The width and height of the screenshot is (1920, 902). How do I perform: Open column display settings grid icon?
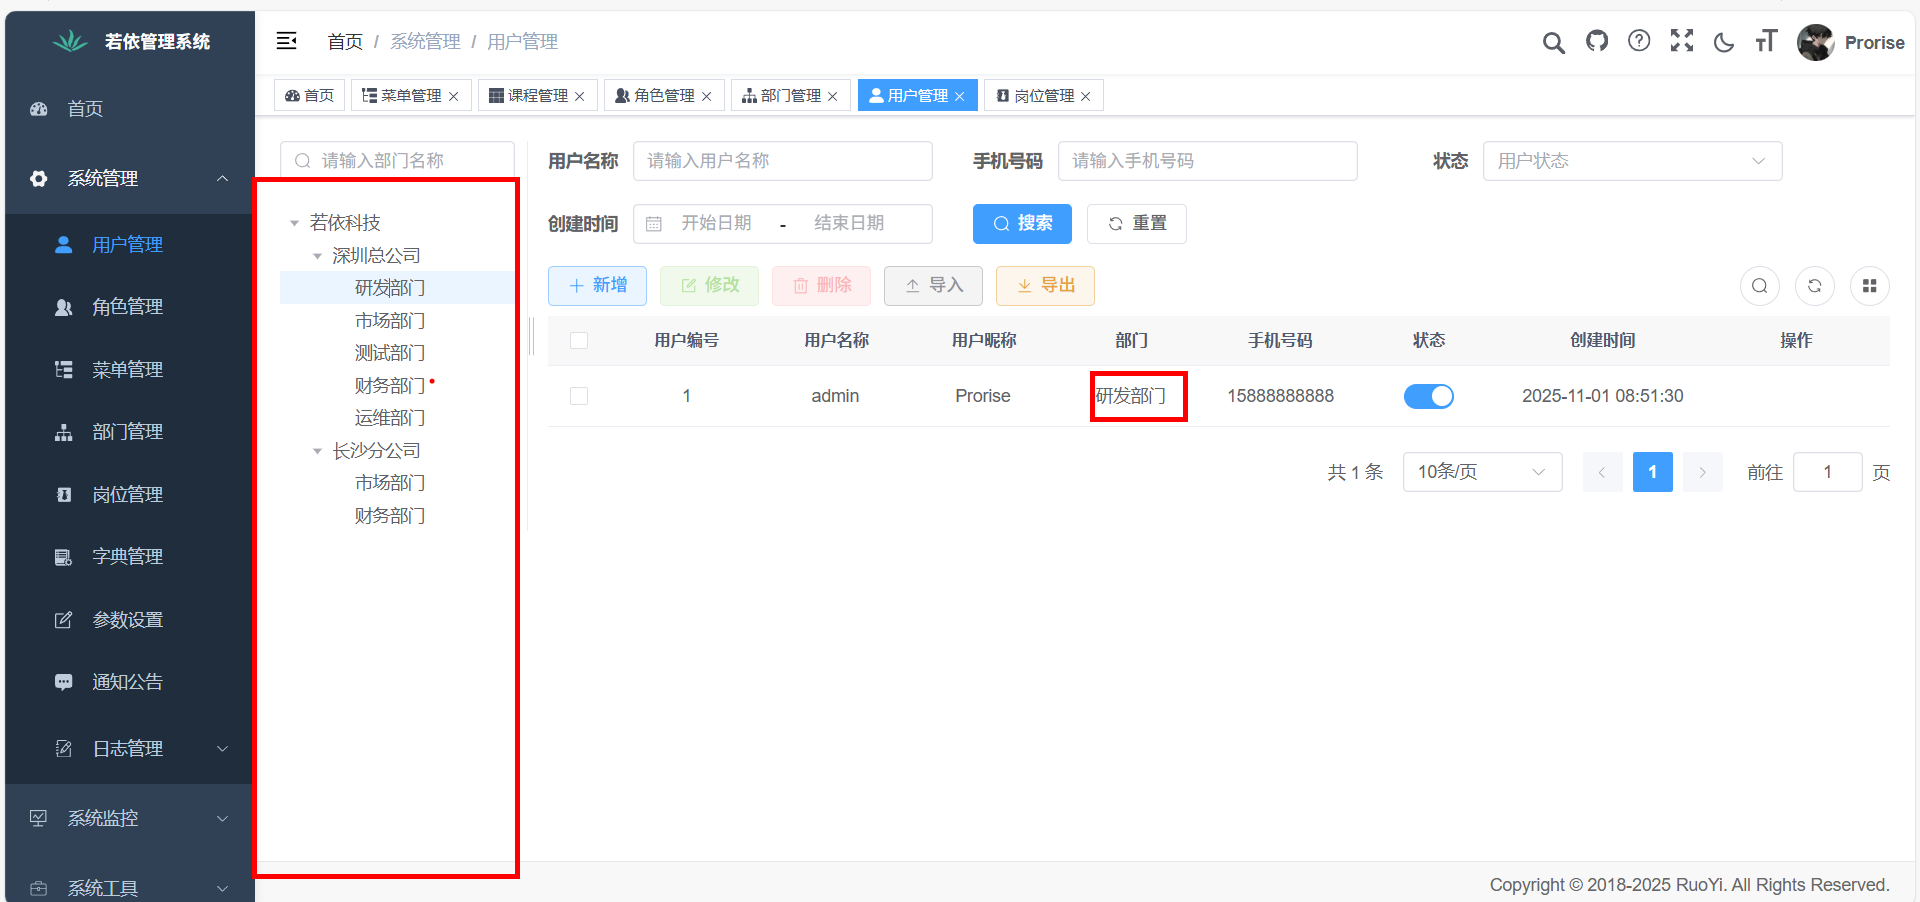[1869, 286]
